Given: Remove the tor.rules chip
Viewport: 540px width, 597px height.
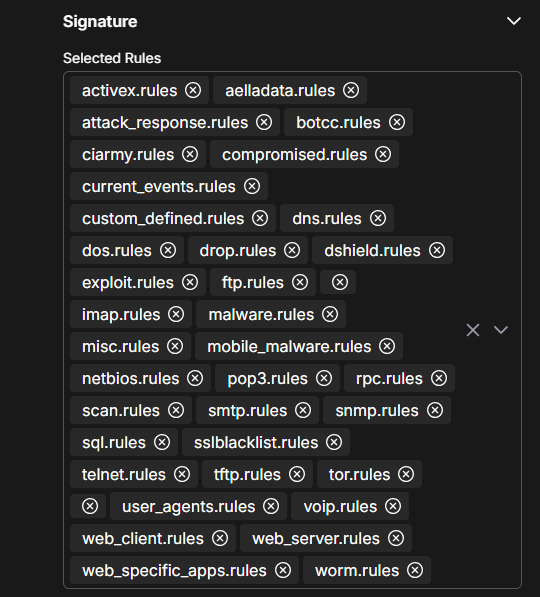Looking at the screenshot, I should coord(406,474).
